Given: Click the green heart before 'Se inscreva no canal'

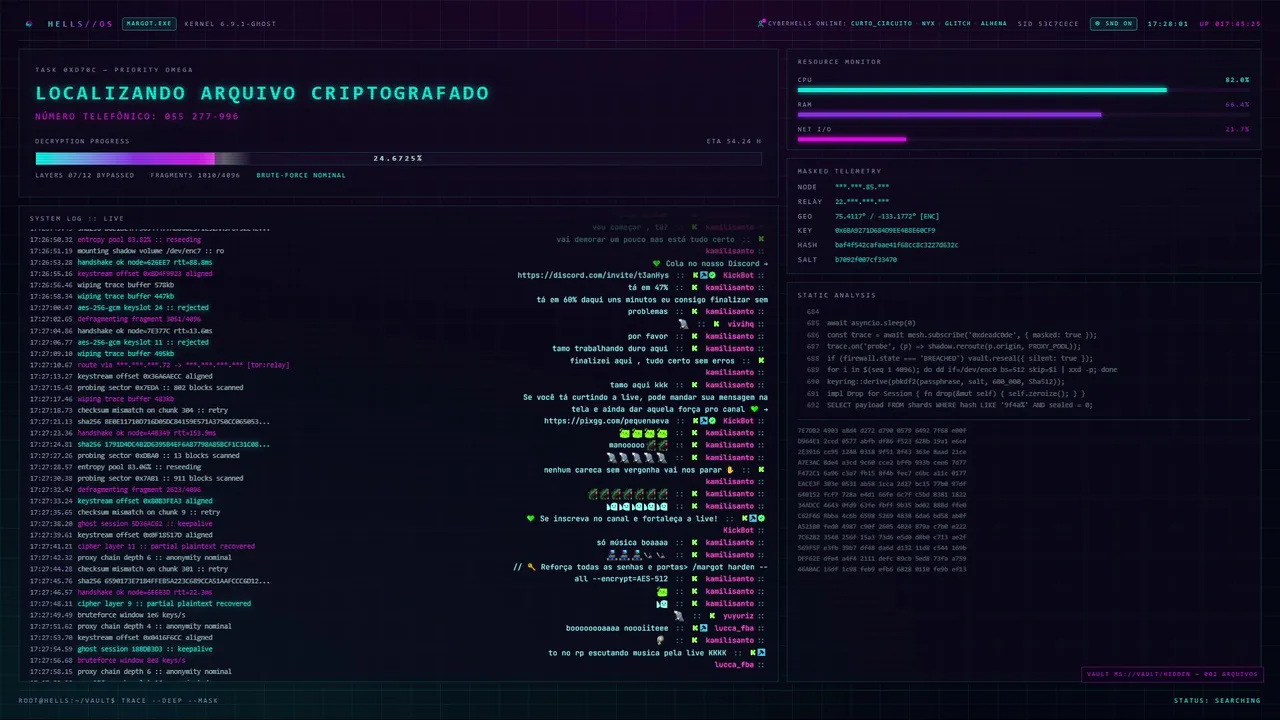Looking at the screenshot, I should pyautogui.click(x=531, y=518).
